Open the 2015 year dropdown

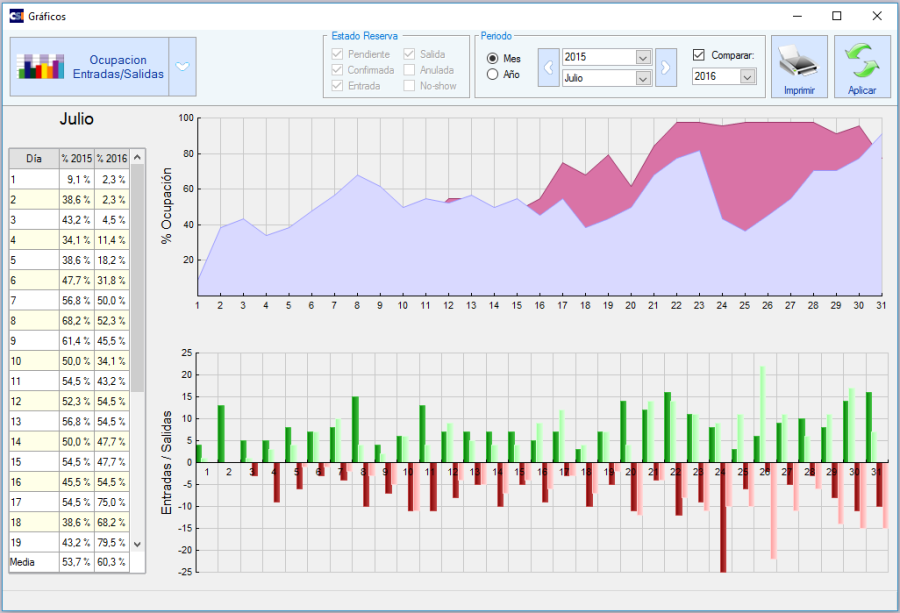tap(643, 57)
